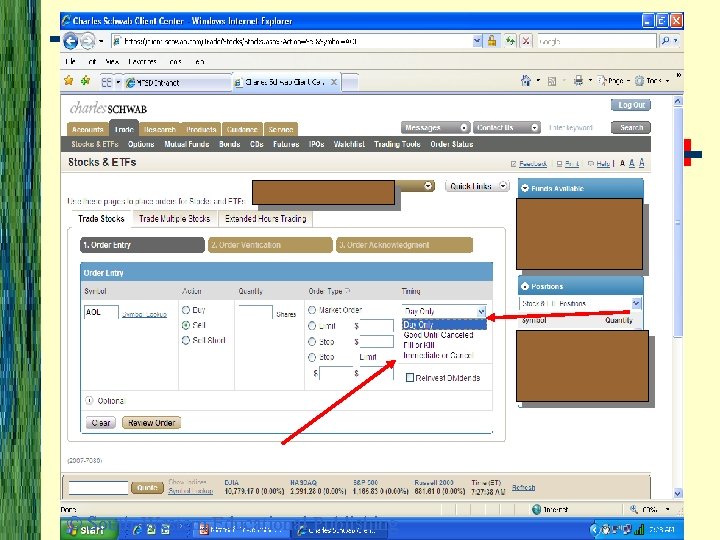Go to Mutual Funds submenu item
The height and width of the screenshot is (540, 720).
(x=186, y=144)
